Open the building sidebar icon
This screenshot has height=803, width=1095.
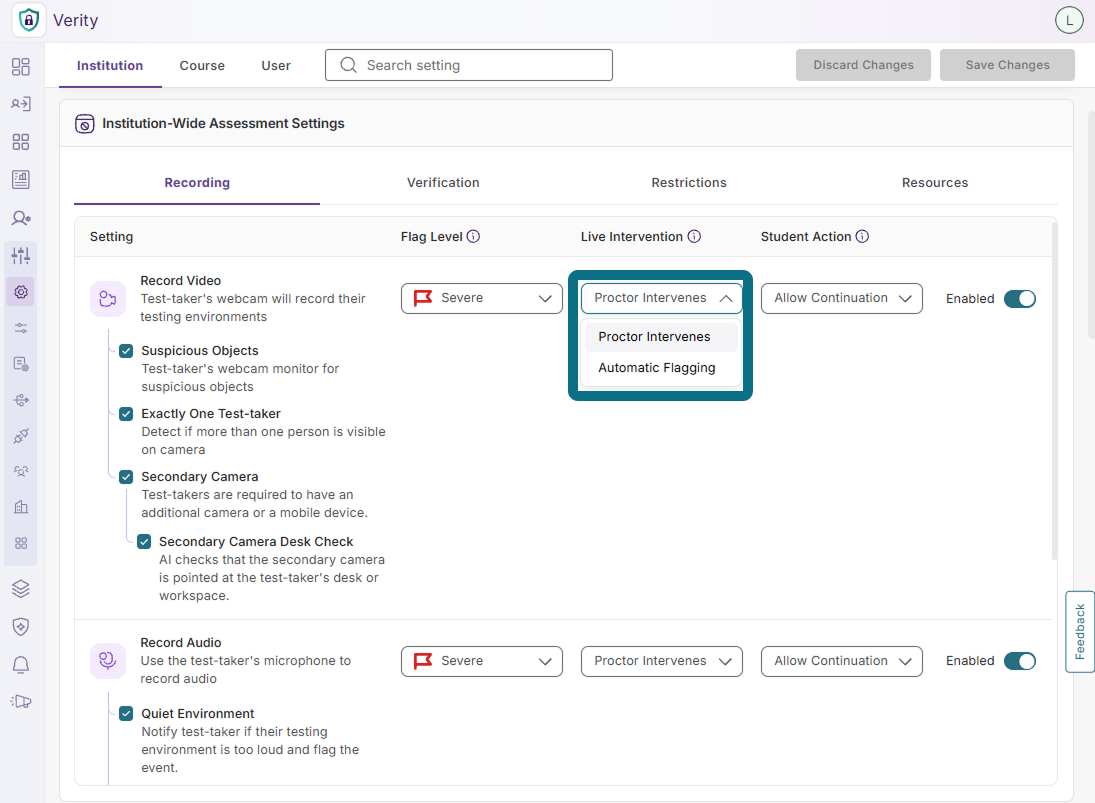tap(21, 507)
